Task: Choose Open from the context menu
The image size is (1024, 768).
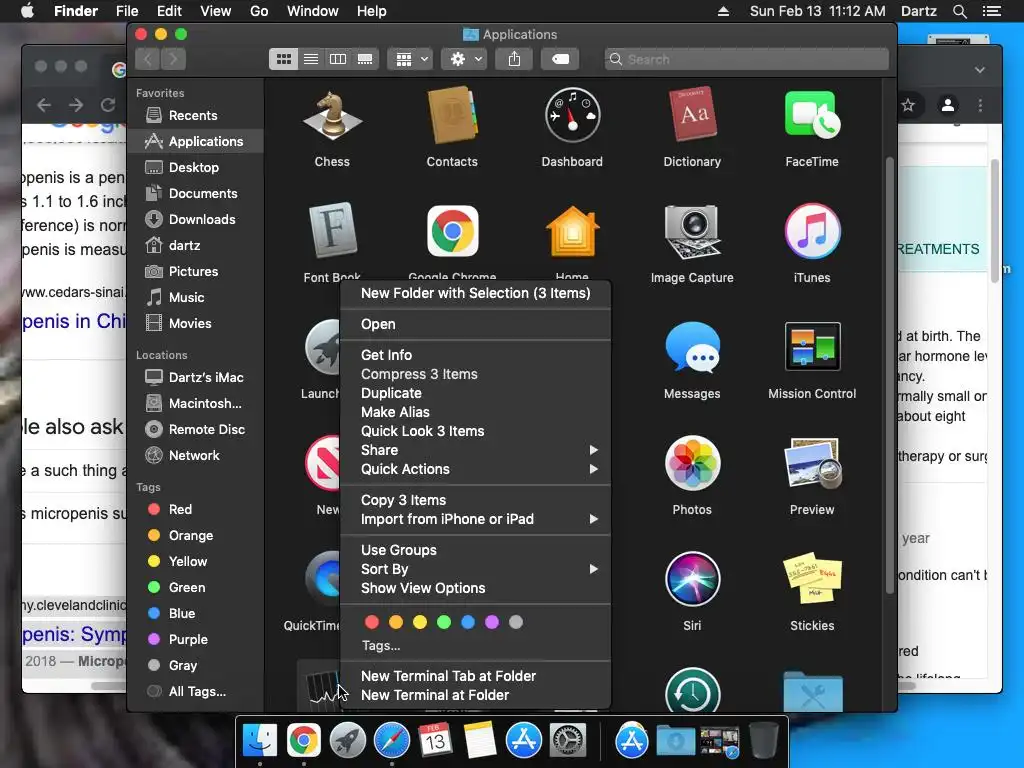Action: tap(475, 324)
